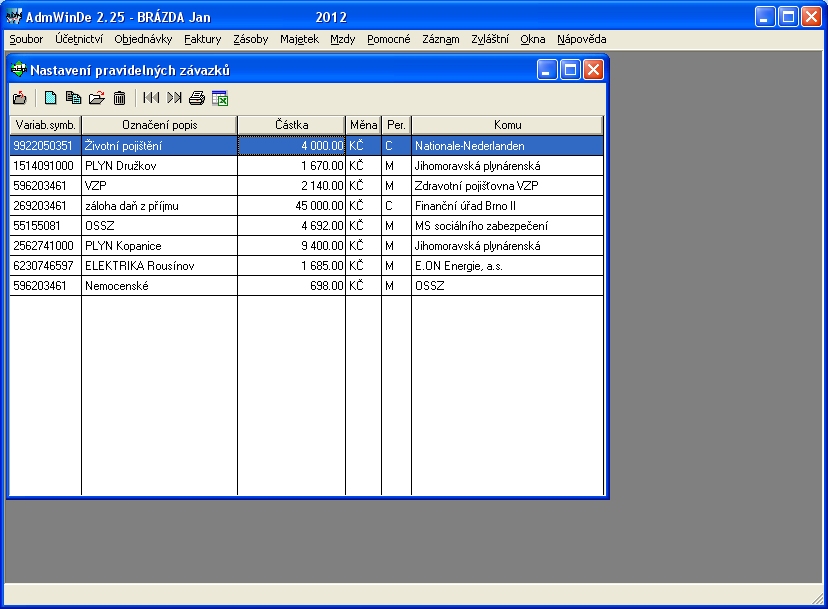828x609 pixels.
Task: Open the Účetnictví menu
Action: (x=79, y=39)
